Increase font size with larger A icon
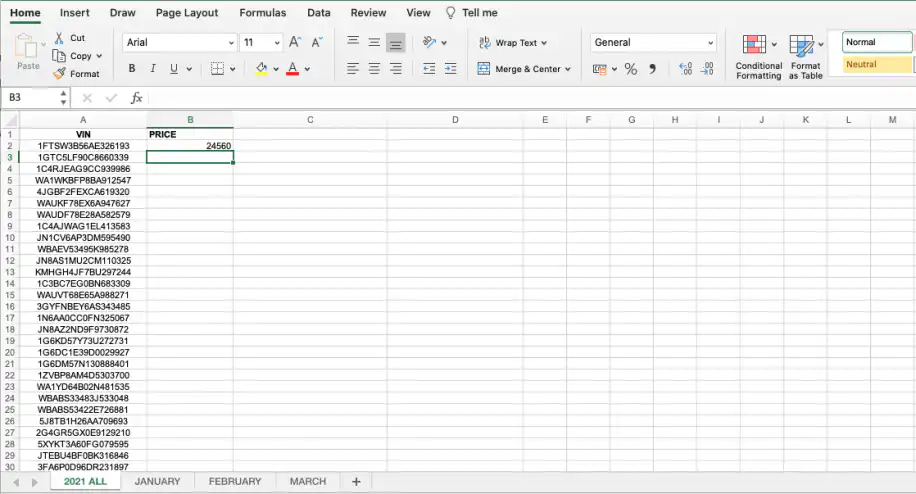 tap(296, 42)
